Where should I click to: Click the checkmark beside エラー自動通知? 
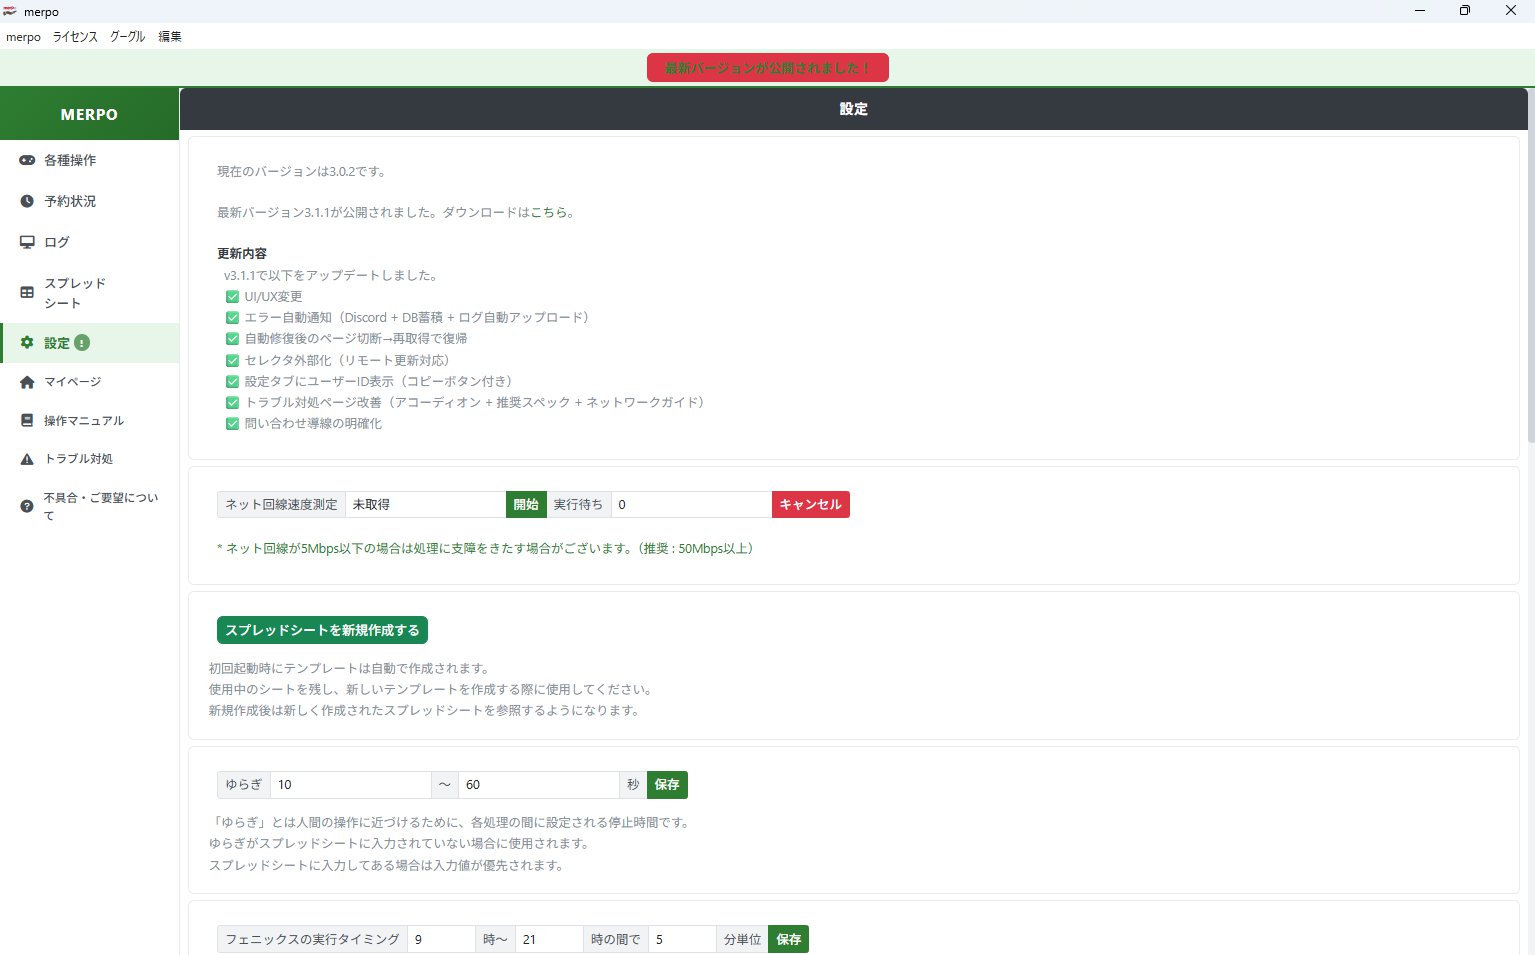[232, 318]
